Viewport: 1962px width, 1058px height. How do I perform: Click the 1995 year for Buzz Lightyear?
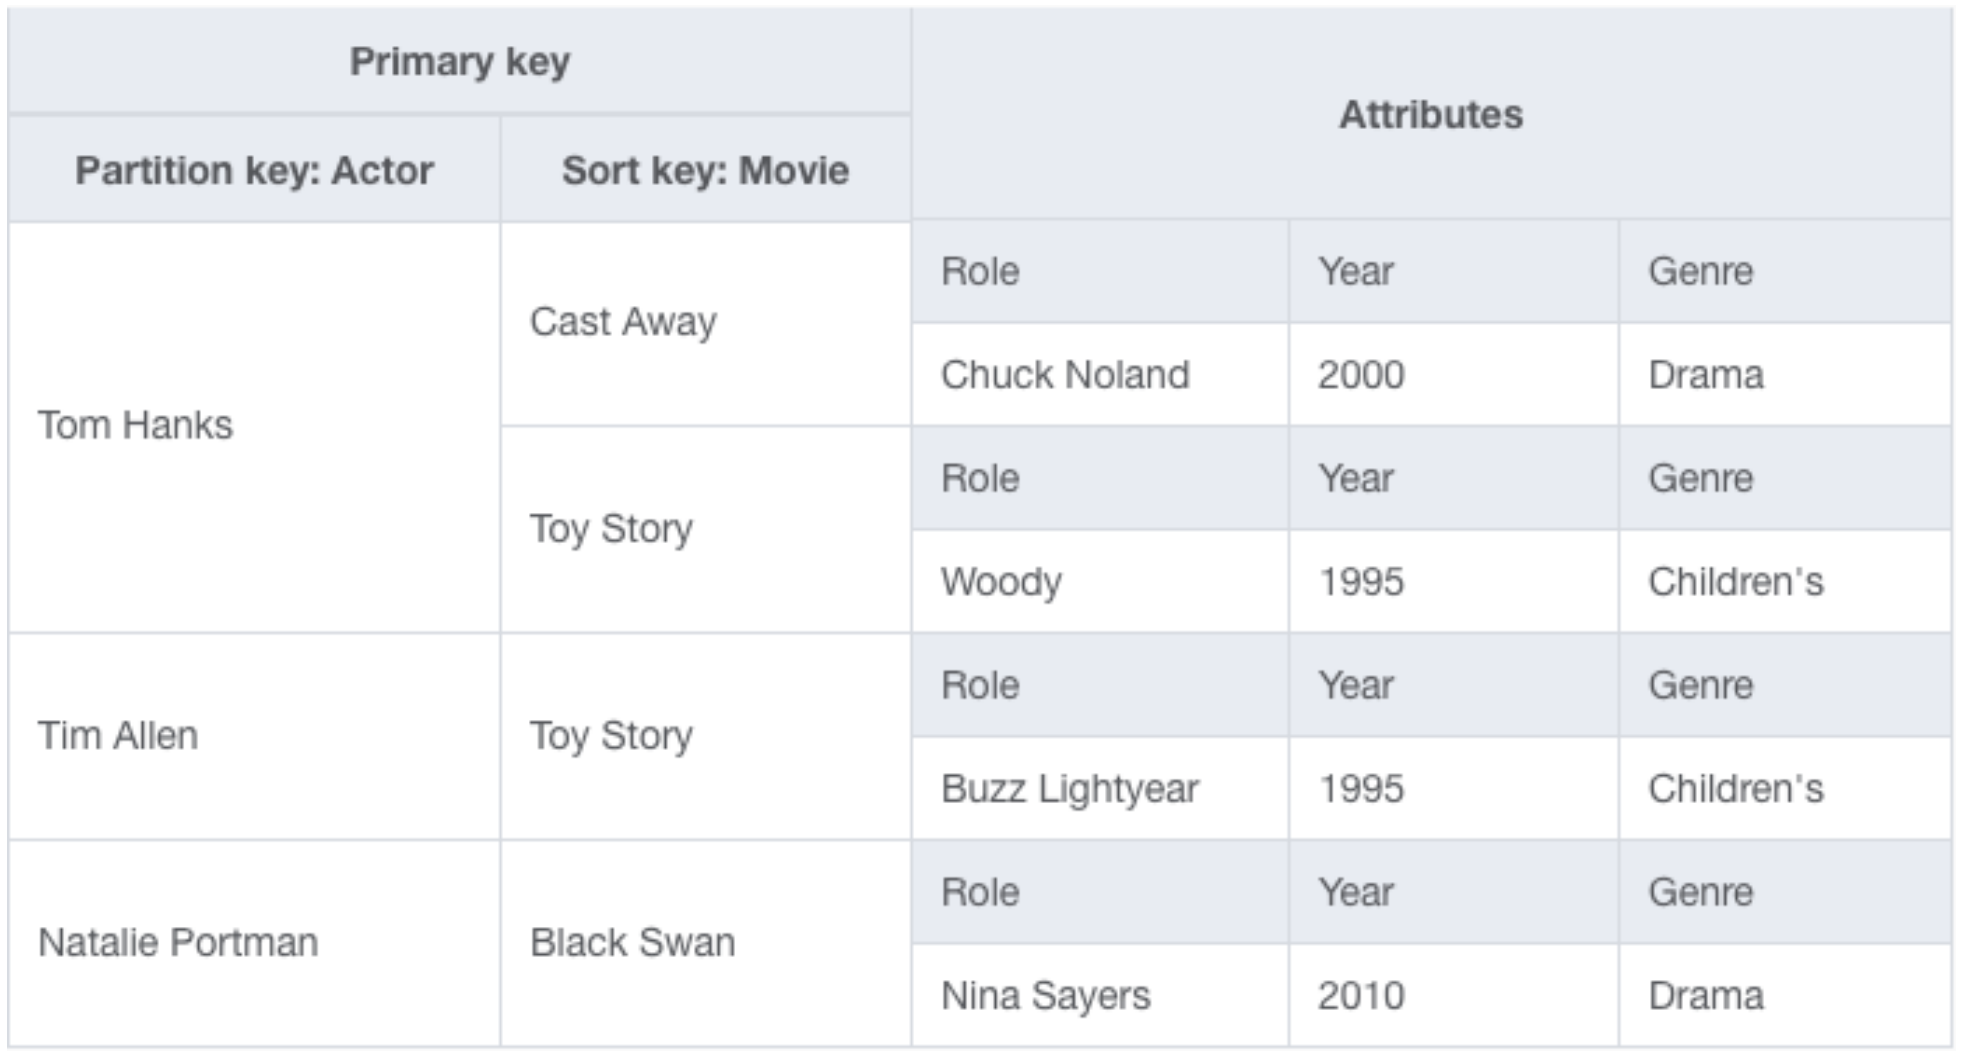[x=1454, y=788]
